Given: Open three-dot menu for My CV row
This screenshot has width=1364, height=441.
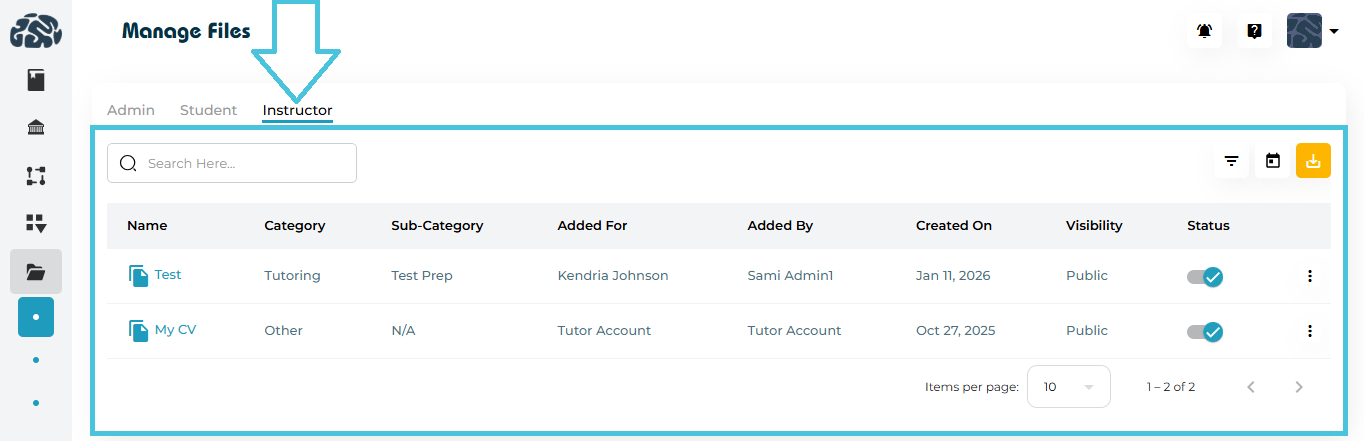Looking at the screenshot, I should pyautogui.click(x=1310, y=331).
